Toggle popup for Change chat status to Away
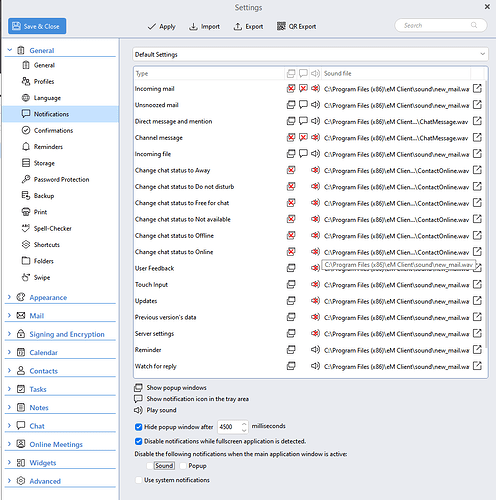 [x=291, y=170]
